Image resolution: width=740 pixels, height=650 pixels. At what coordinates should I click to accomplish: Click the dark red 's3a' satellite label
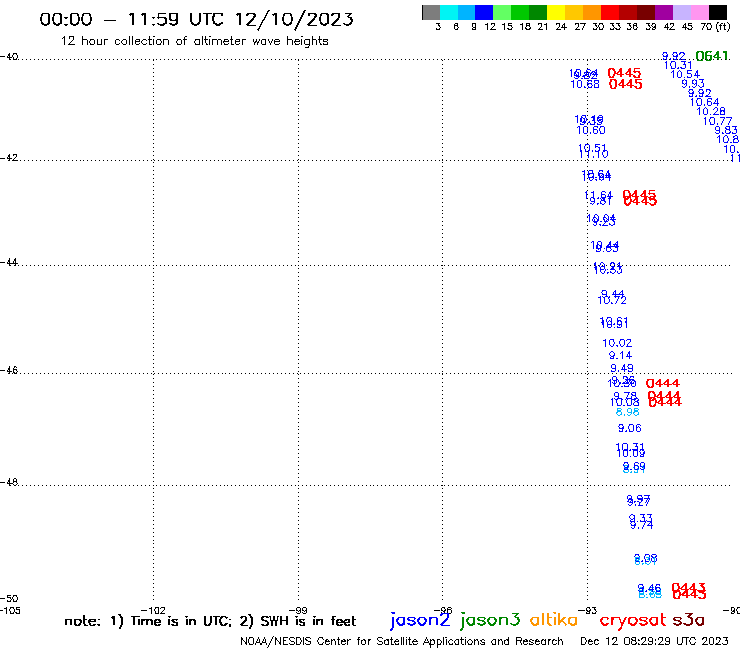pyautogui.click(x=688, y=620)
